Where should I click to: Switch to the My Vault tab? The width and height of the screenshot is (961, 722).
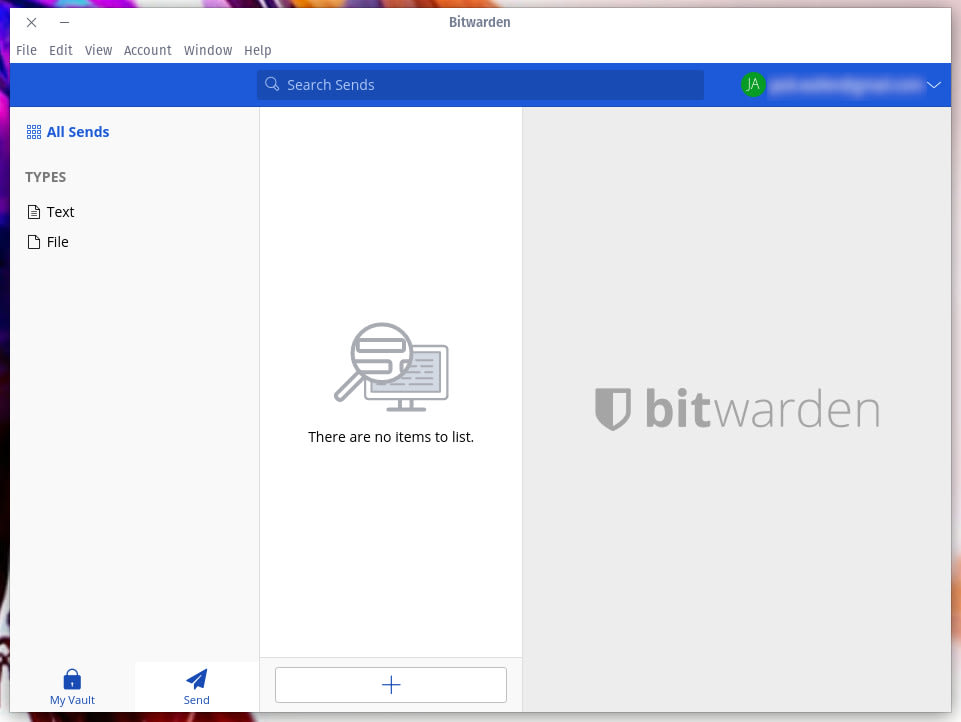[x=71, y=688]
